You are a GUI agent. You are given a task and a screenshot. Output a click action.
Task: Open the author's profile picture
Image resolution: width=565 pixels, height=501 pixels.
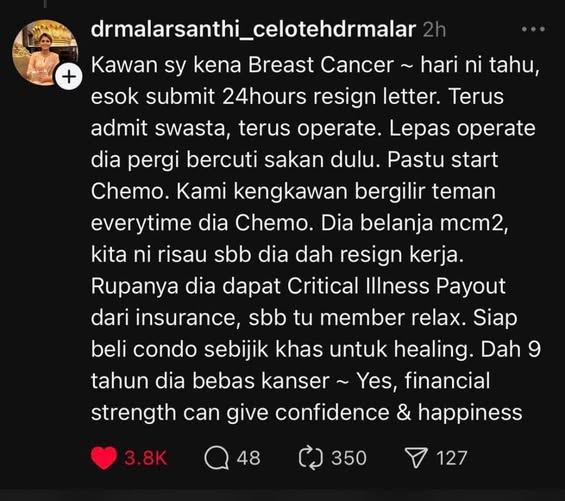pos(45,53)
